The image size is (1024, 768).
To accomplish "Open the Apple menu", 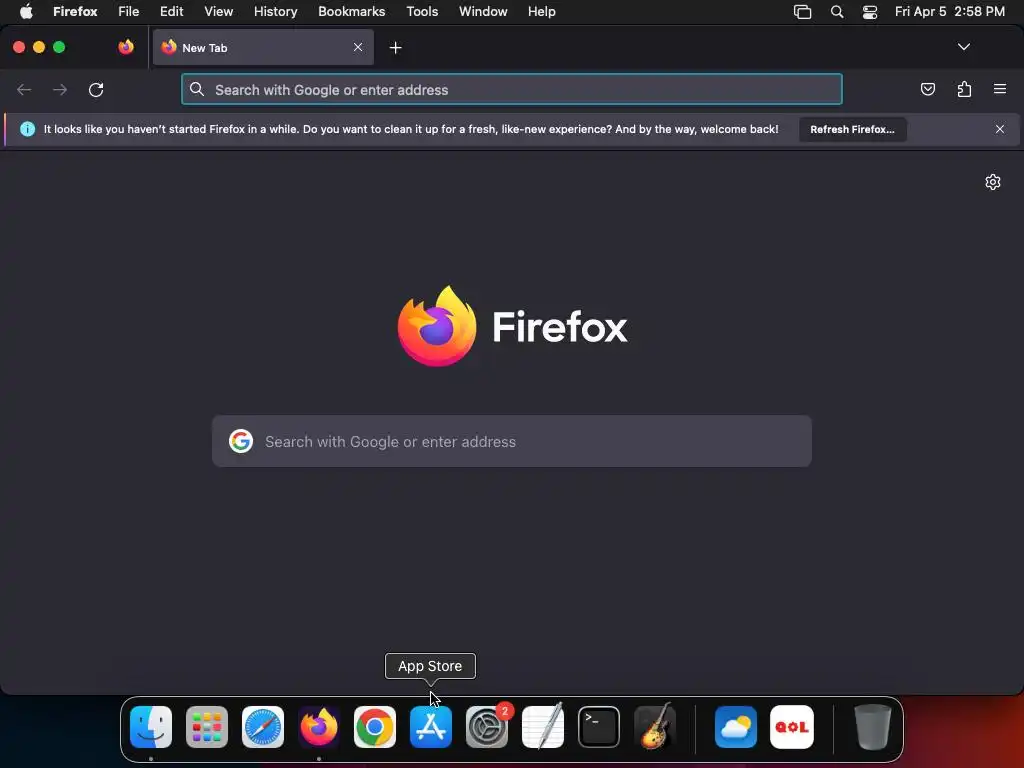I will coord(26,12).
